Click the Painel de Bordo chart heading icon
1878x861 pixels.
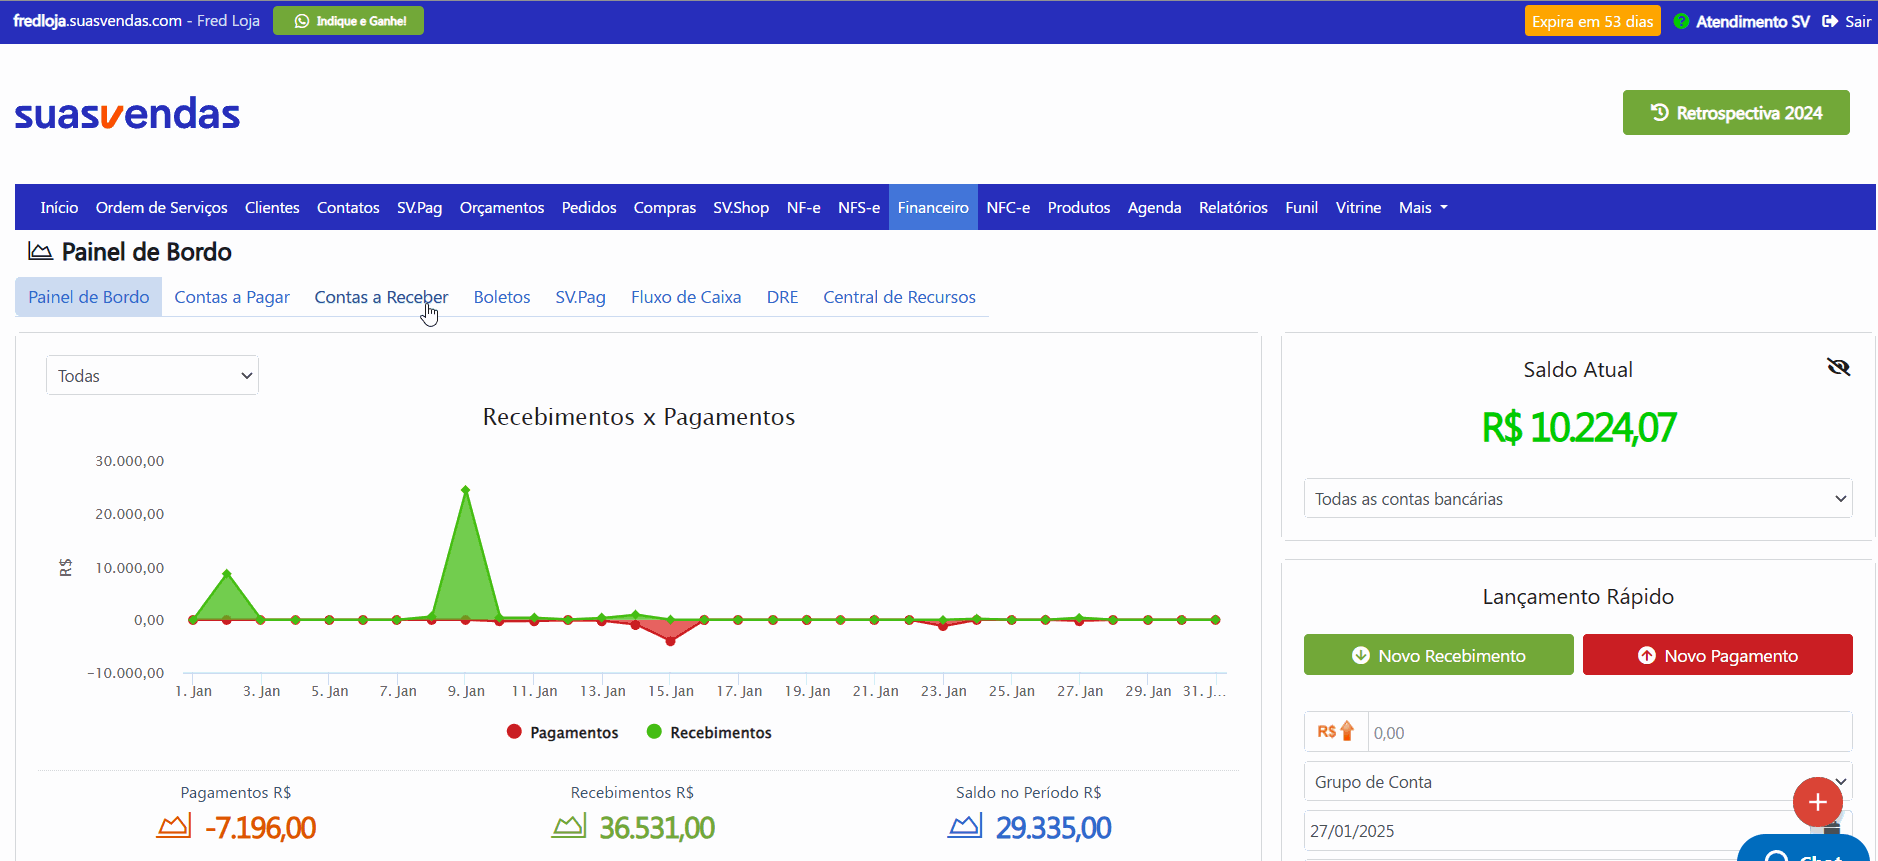40,251
